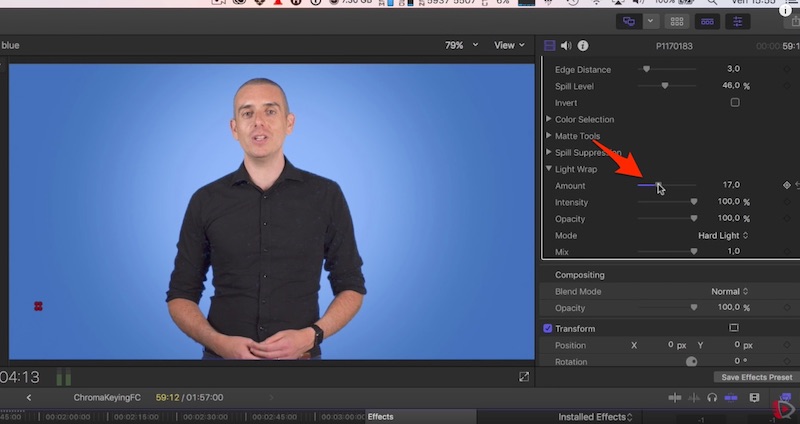Open the Audio inspector speaker icon
800x424 pixels.
pyautogui.click(x=566, y=45)
